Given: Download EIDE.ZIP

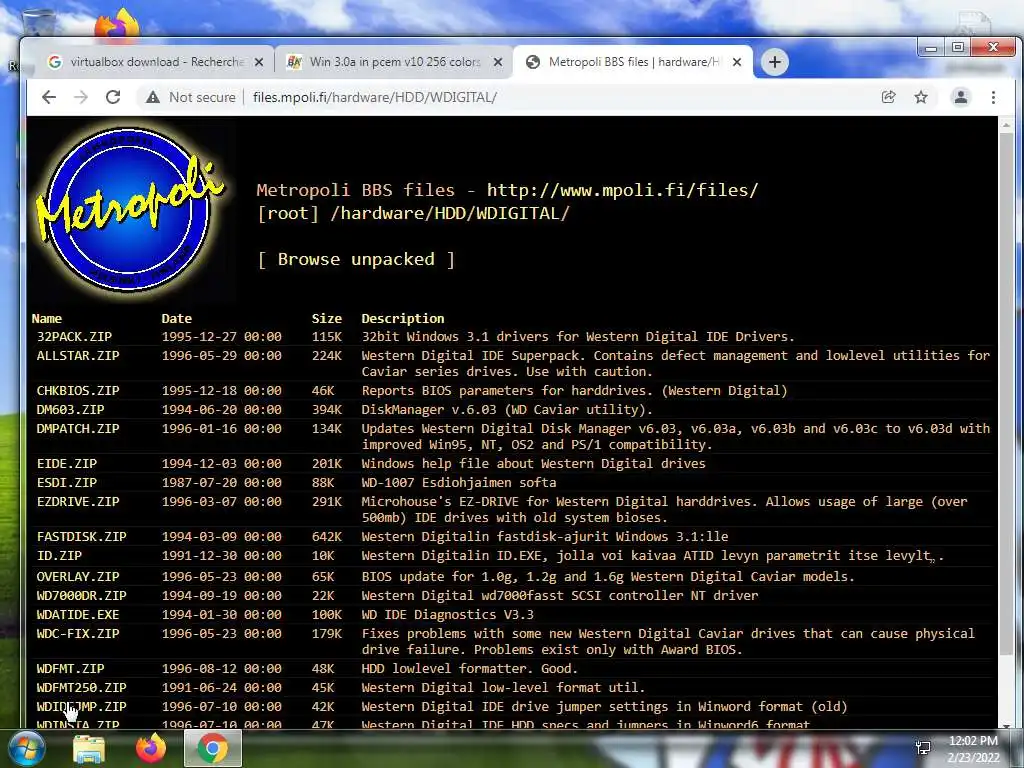Looking at the screenshot, I should (x=67, y=464).
